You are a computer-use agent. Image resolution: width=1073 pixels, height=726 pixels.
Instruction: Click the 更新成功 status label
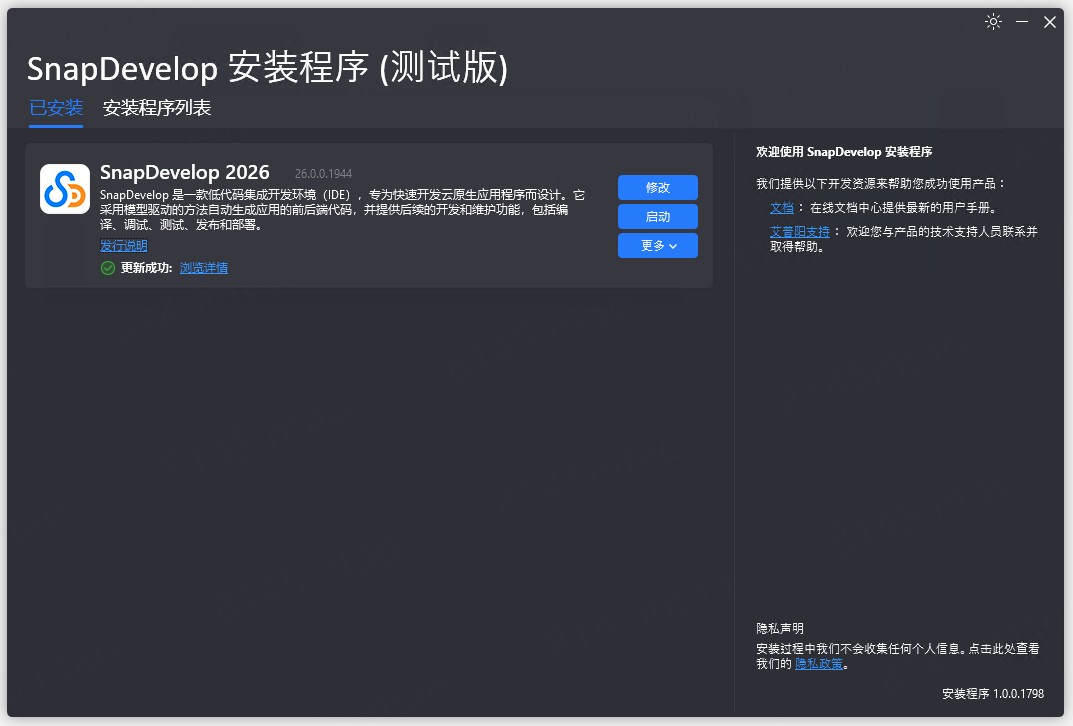click(146, 268)
